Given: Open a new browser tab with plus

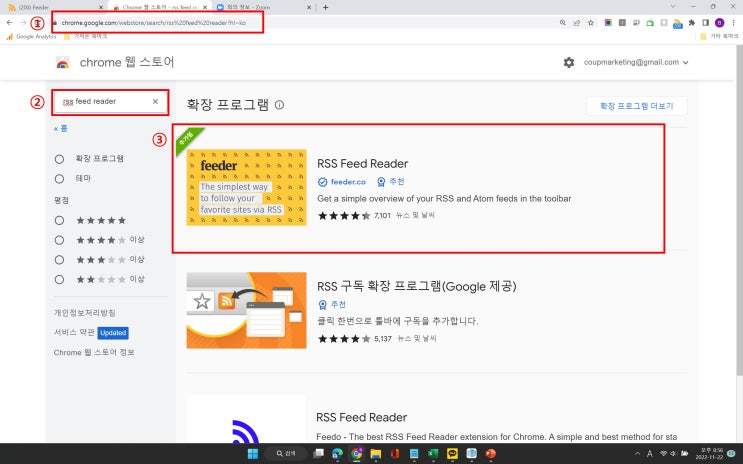Looking at the screenshot, I should [x=325, y=7].
